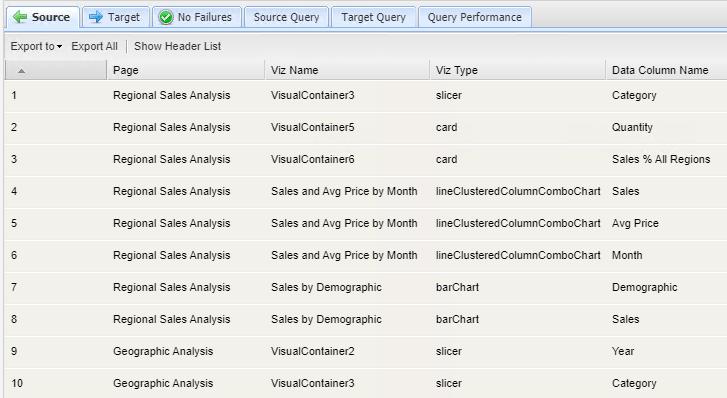Select the VisualContainer5 cell
727x398 pixels.
pyautogui.click(x=312, y=128)
